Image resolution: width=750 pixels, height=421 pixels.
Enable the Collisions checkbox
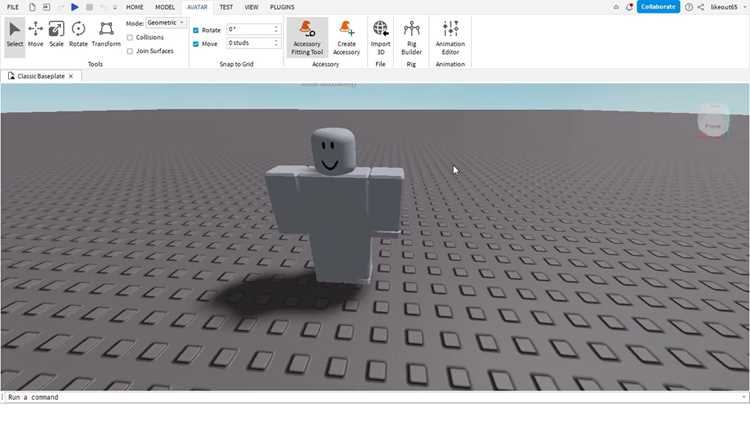[x=130, y=37]
